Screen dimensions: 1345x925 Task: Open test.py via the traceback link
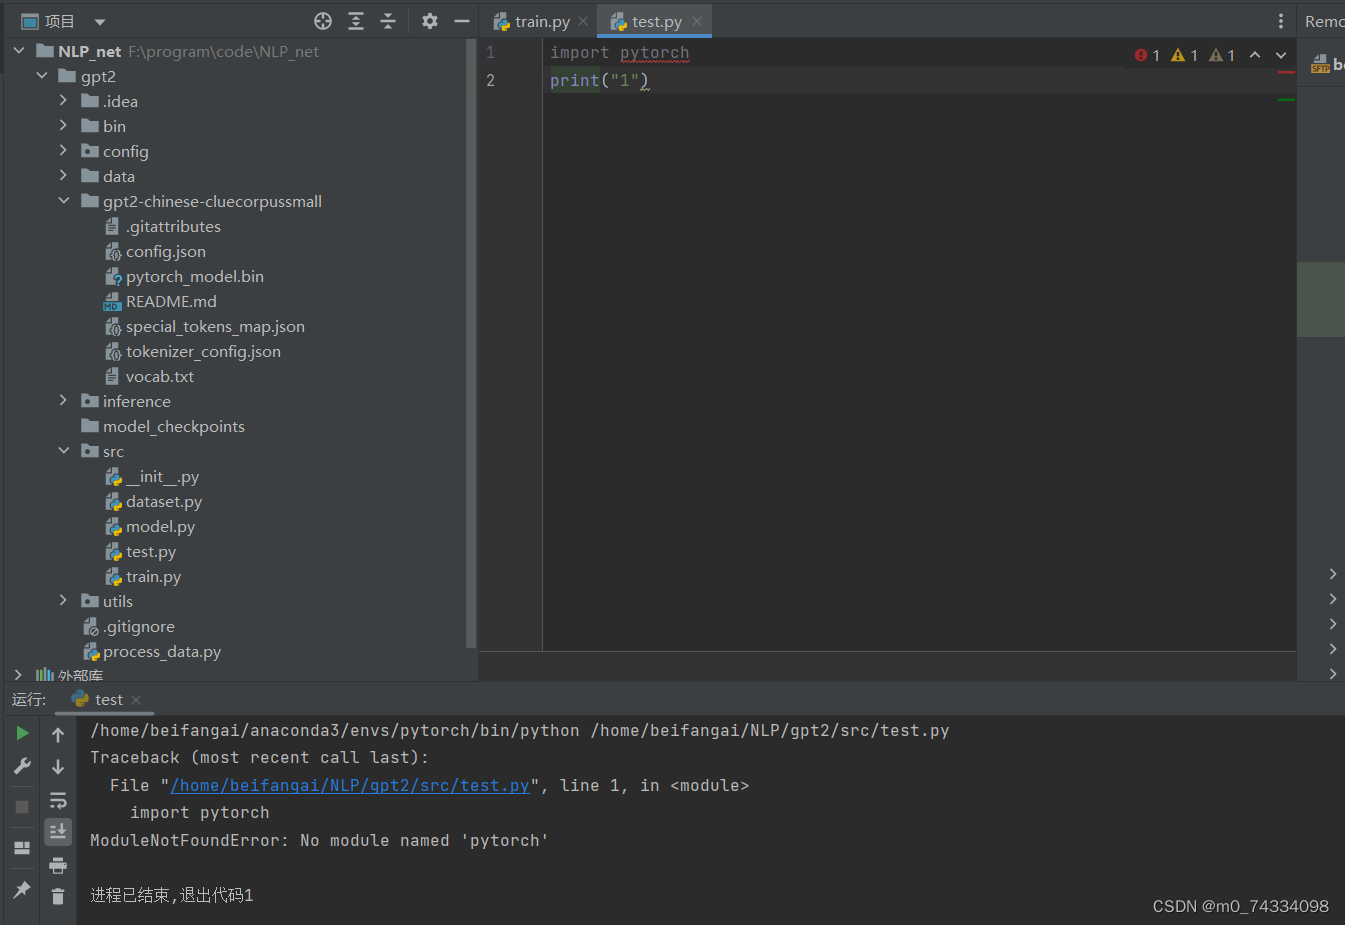click(349, 785)
